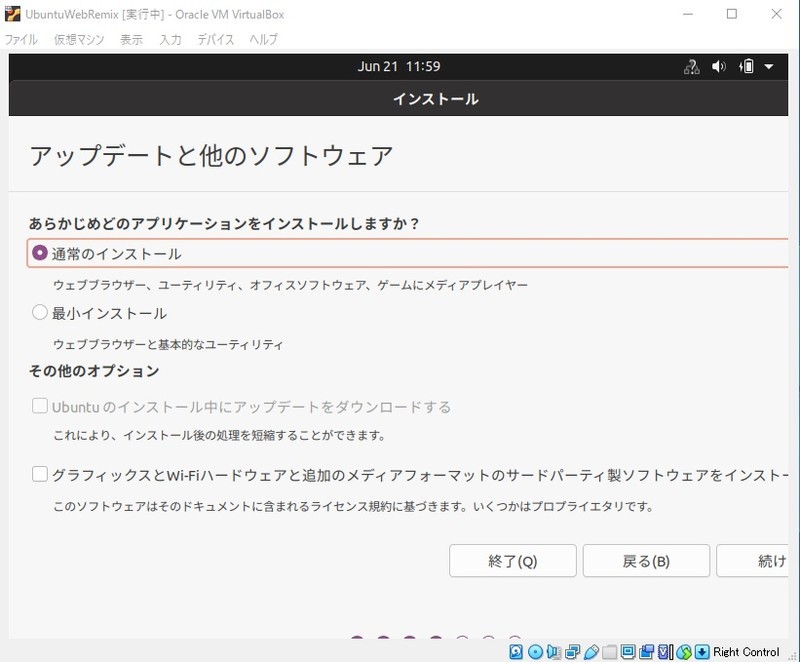Image resolution: width=800 pixels, height=662 pixels.
Task: Click the VirtualBox app icon in the title bar
Action: tap(12, 14)
